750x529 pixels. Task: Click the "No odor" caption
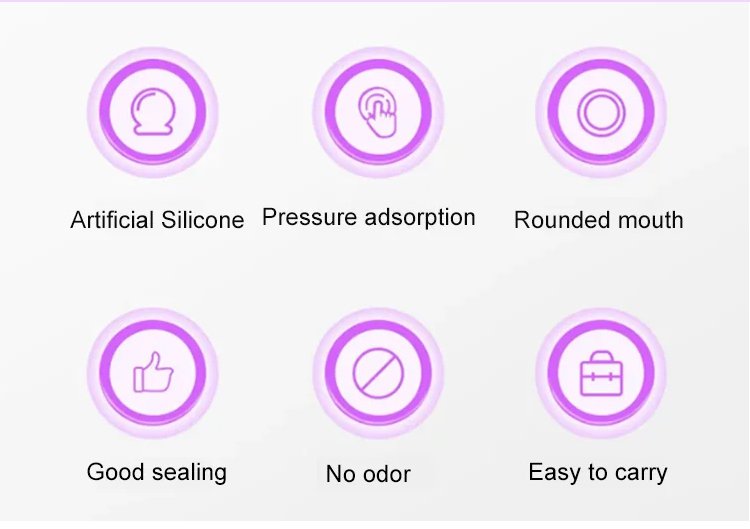click(368, 473)
